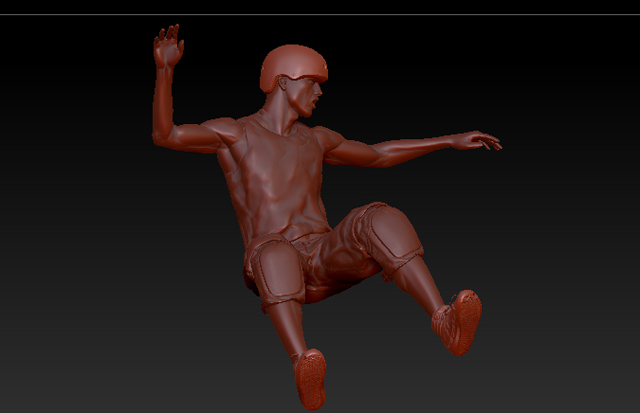The image size is (640, 413).
Task: Click the sole of the right-side shoe
Action: click(x=460, y=321)
